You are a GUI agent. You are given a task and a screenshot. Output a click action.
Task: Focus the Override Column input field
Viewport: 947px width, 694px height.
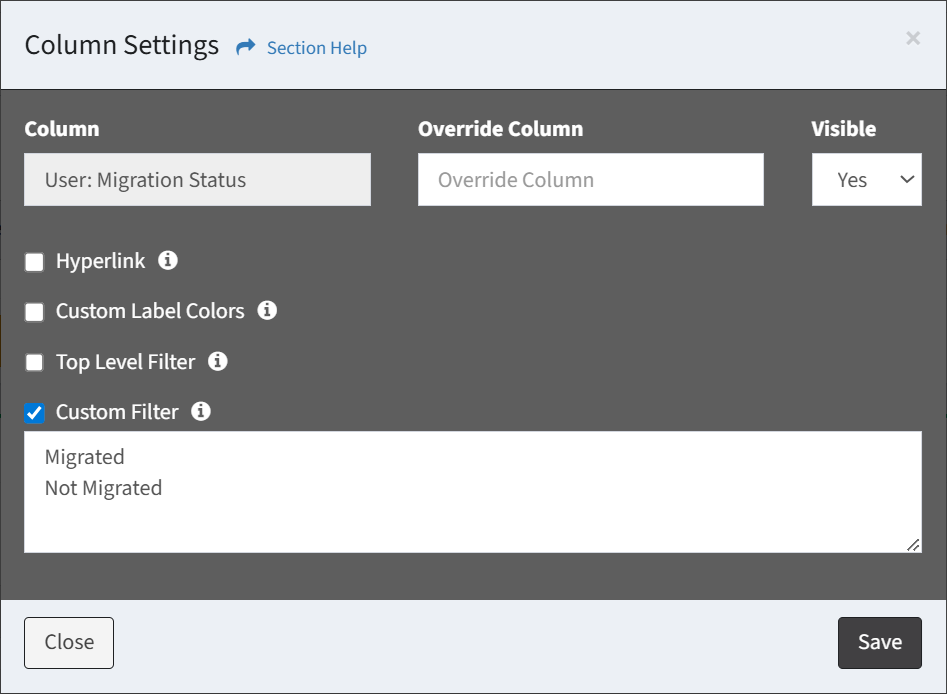point(591,179)
